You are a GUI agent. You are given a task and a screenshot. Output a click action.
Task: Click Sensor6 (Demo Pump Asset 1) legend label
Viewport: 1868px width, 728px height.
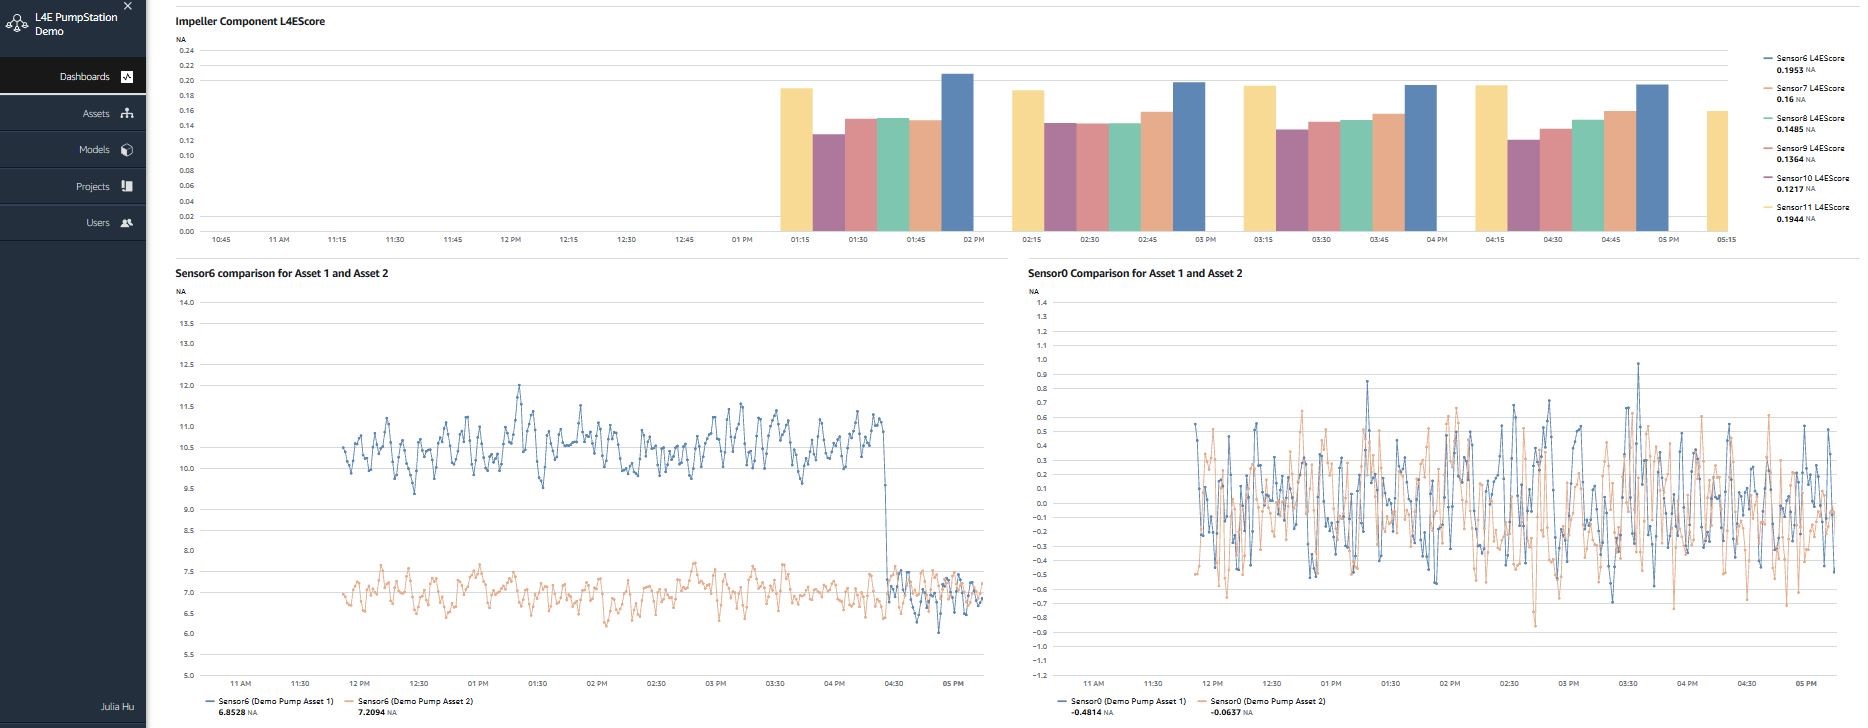276,701
